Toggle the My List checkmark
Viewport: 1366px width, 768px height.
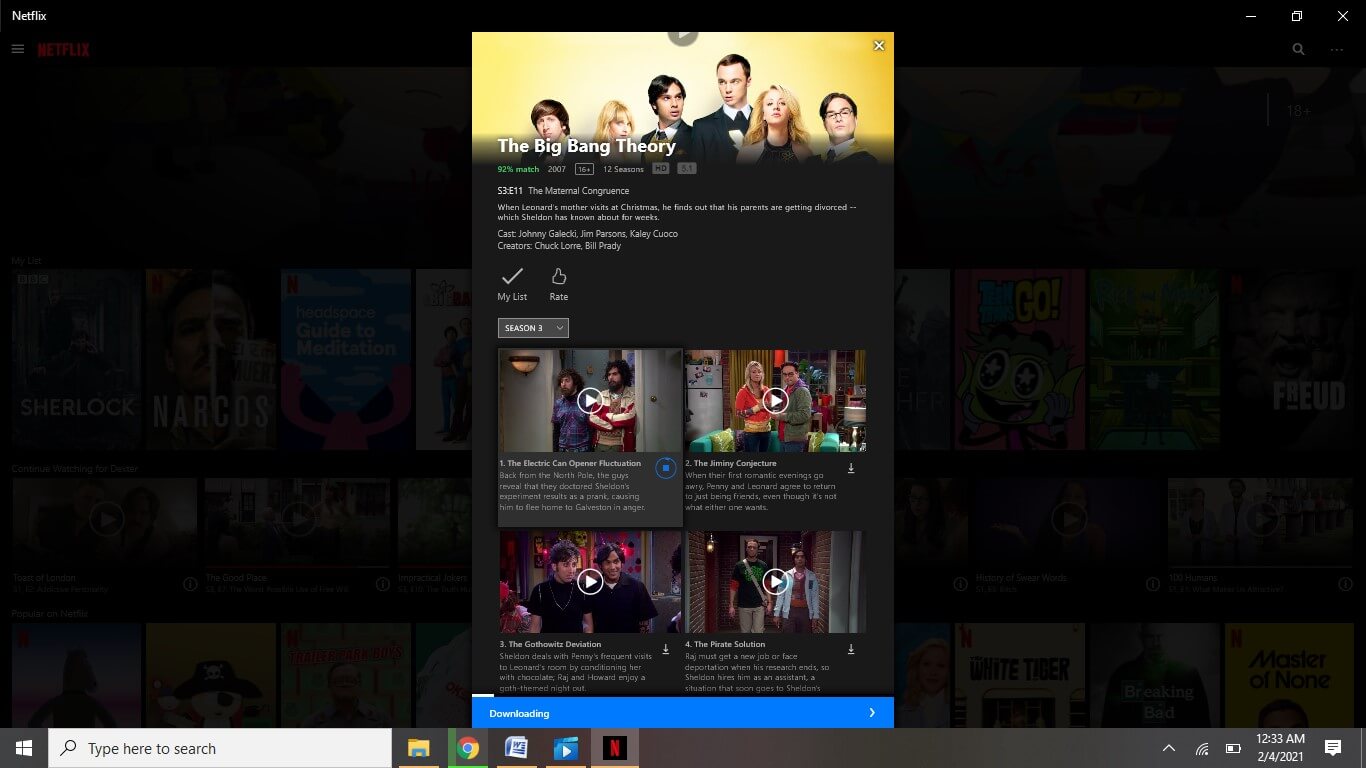pyautogui.click(x=512, y=284)
